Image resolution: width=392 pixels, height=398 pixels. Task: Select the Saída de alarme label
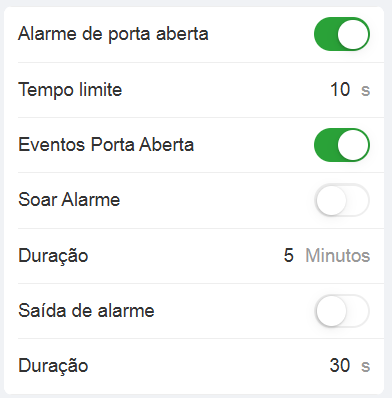86,311
